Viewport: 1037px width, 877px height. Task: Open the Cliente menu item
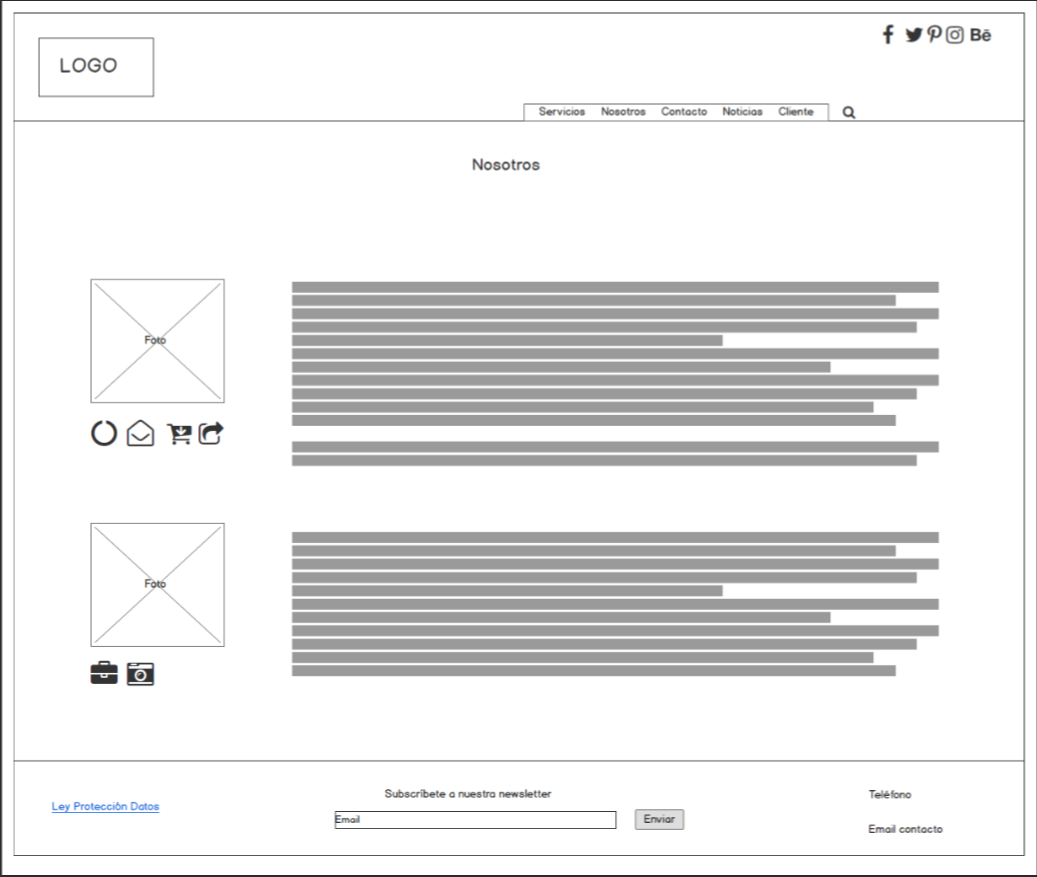coord(796,112)
